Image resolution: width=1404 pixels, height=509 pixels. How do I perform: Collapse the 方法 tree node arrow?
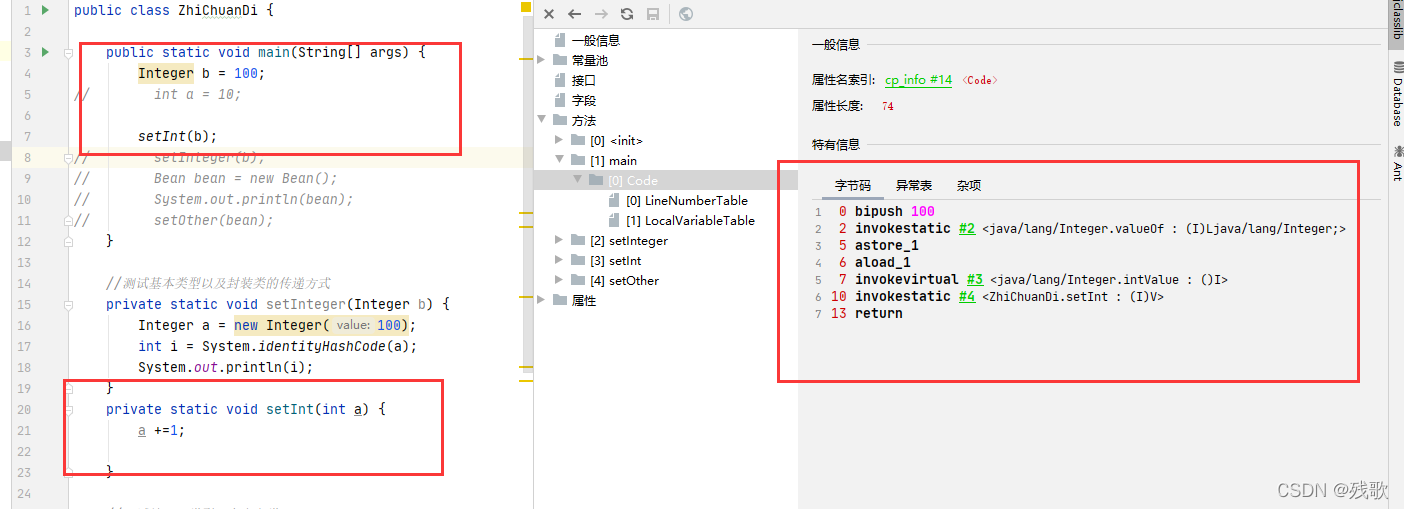541,120
